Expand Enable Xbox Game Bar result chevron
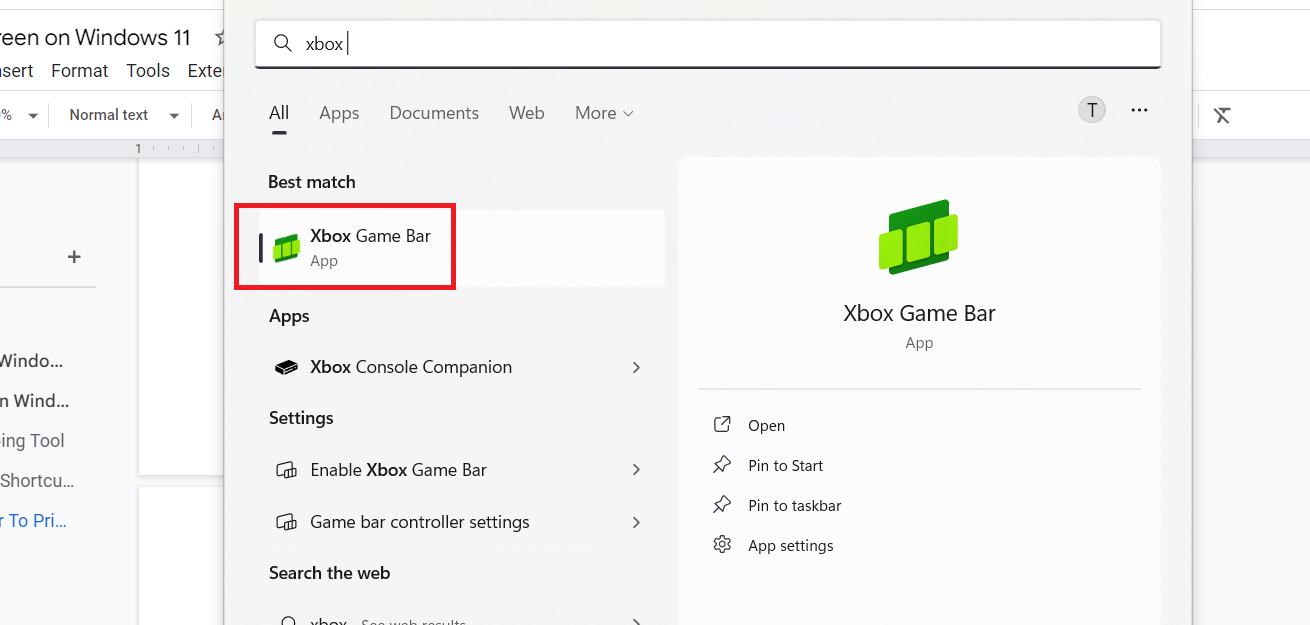This screenshot has height=625, width=1310. [636, 470]
